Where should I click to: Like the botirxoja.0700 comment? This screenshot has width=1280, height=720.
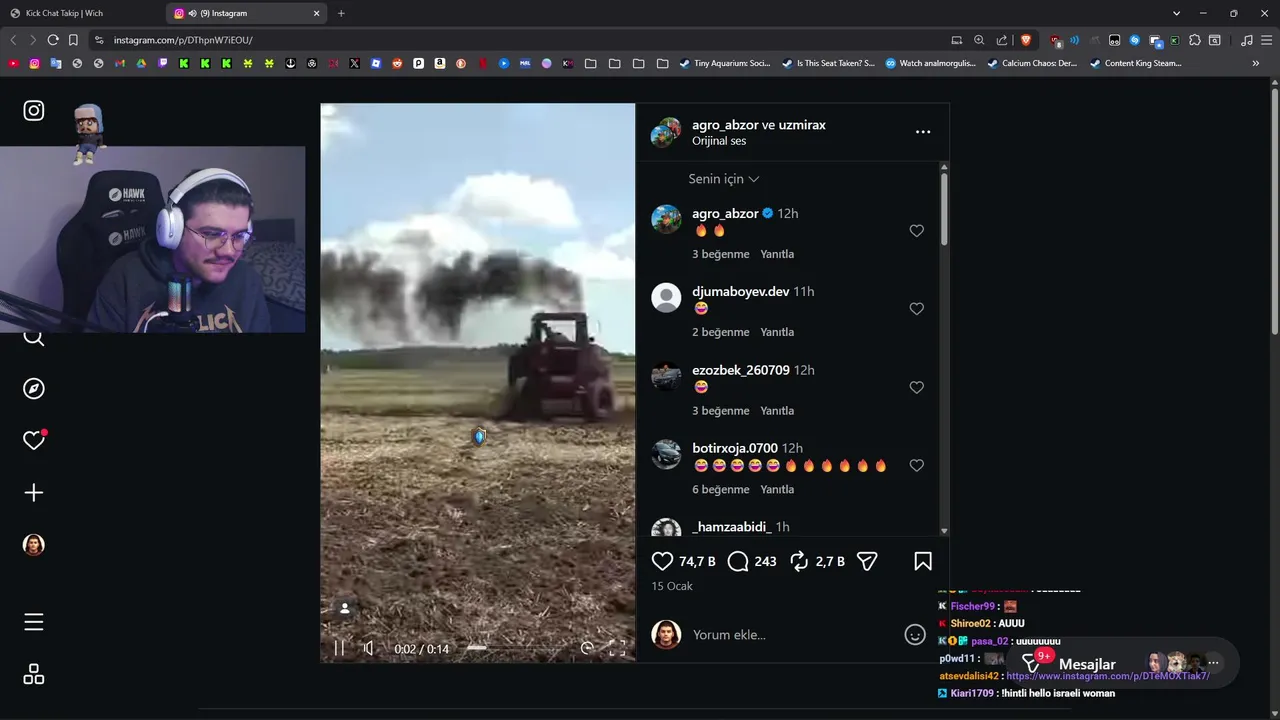(916, 466)
